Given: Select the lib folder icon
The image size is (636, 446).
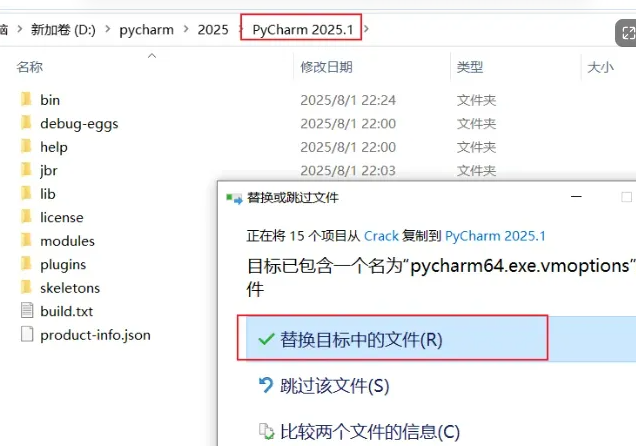Looking at the screenshot, I should click(x=26, y=193).
